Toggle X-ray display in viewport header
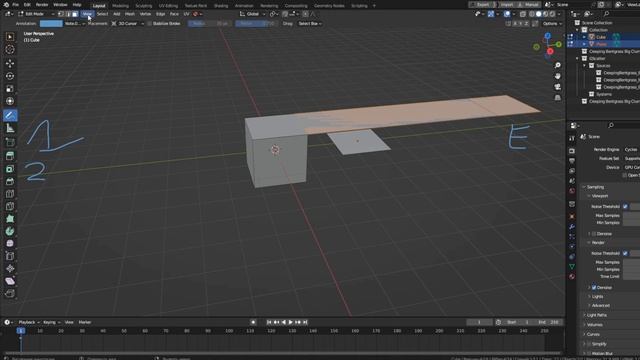 pyautogui.click(x=523, y=14)
